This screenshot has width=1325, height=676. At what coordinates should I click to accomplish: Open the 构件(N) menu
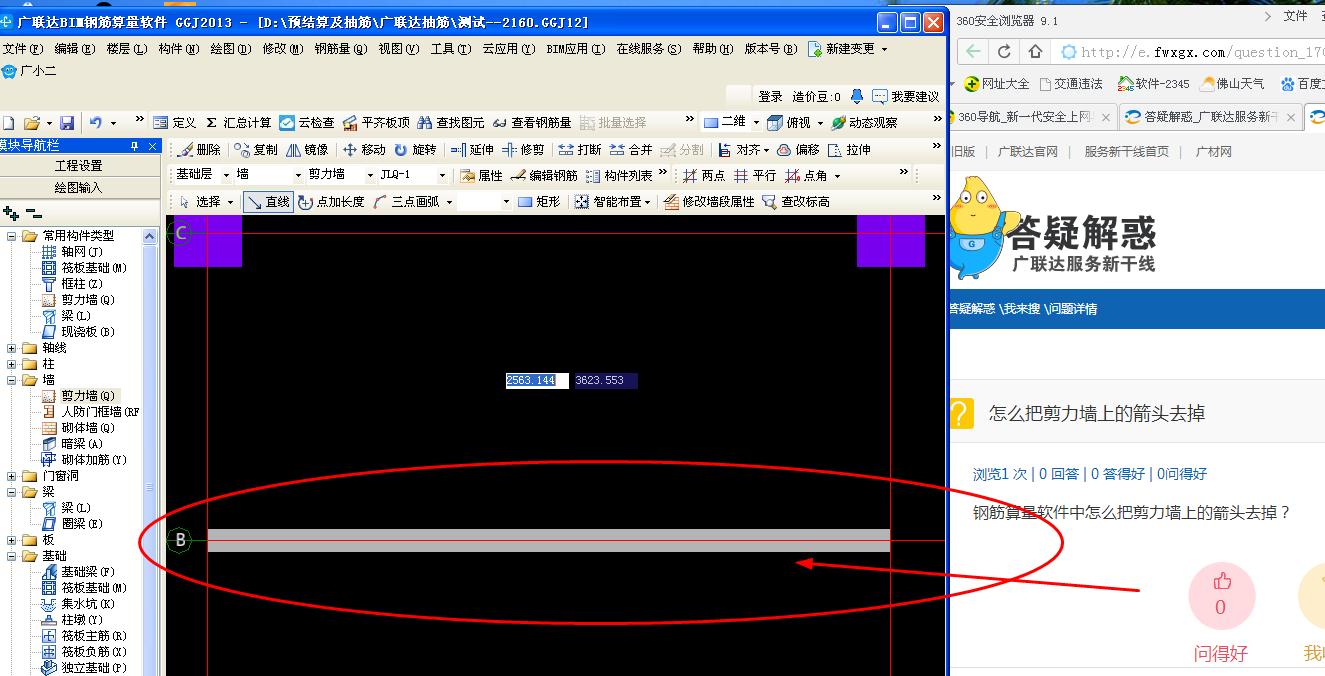[178, 49]
